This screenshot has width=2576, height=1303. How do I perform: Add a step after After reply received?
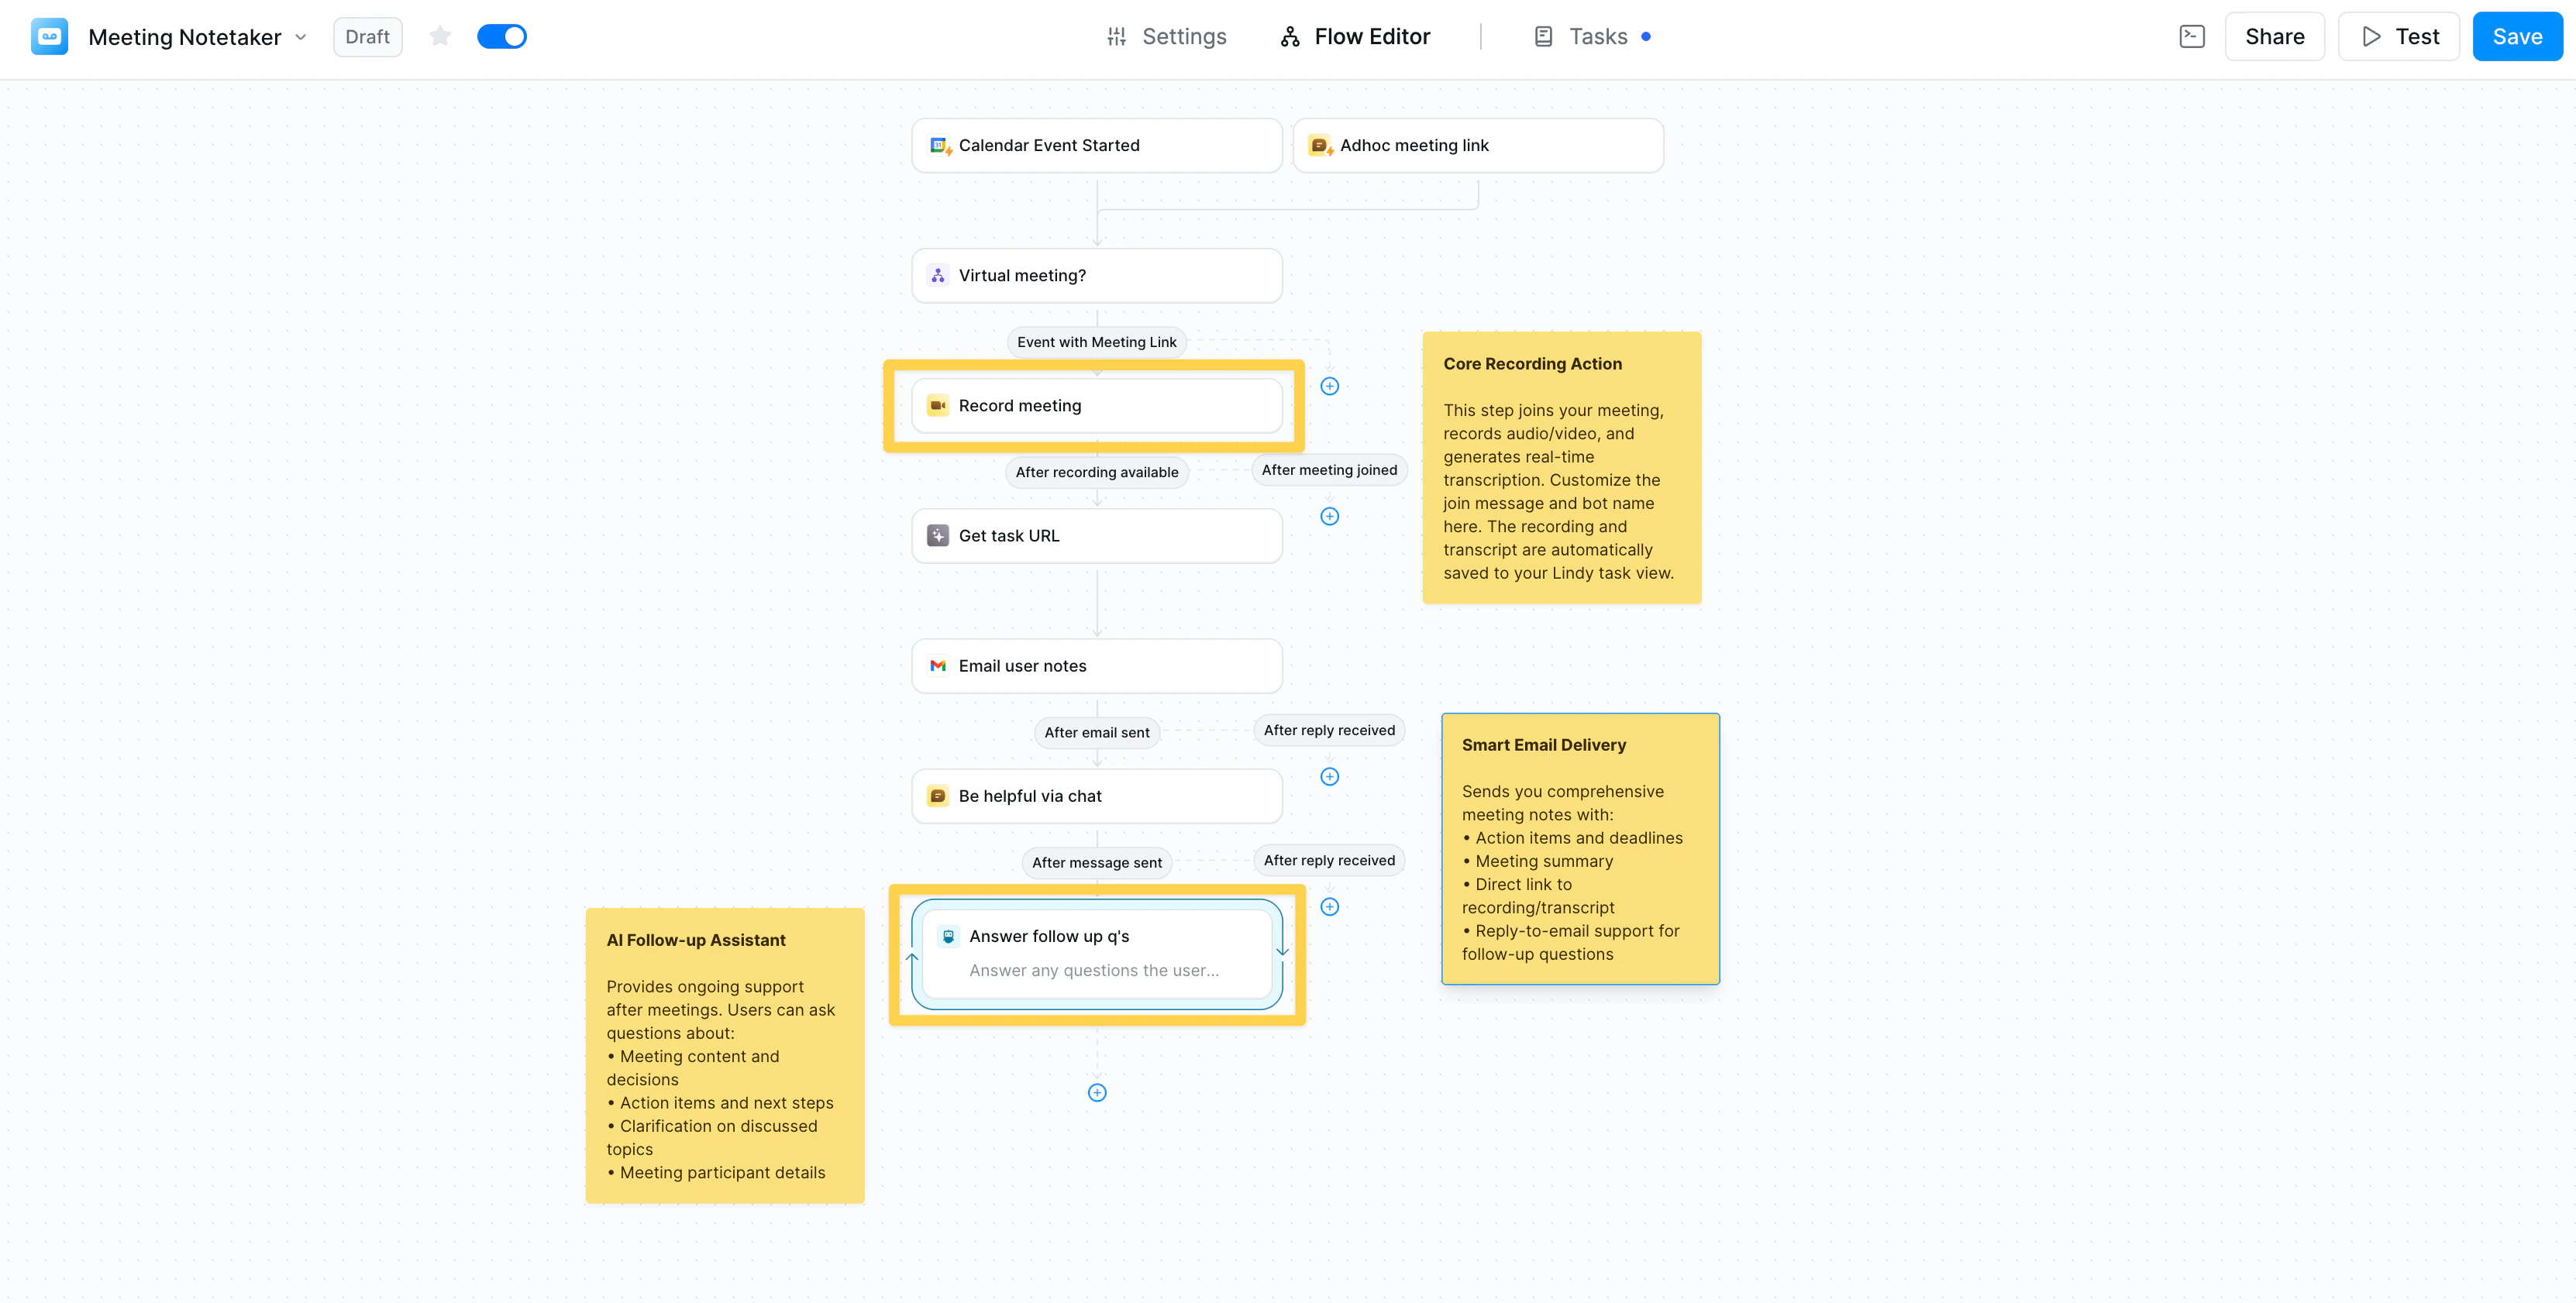pos(1330,776)
